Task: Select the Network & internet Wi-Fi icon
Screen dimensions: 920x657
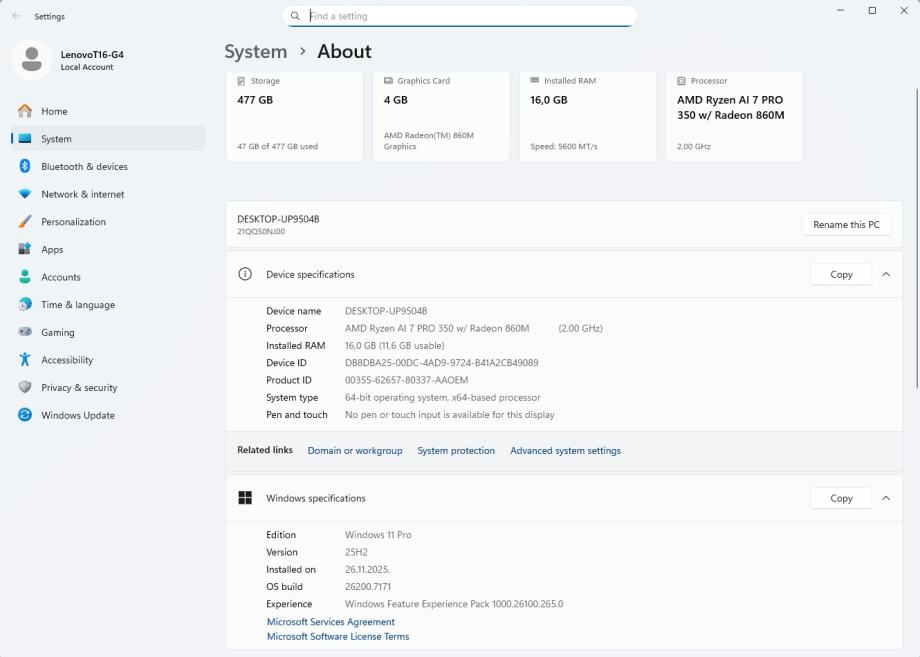Action: (25, 194)
